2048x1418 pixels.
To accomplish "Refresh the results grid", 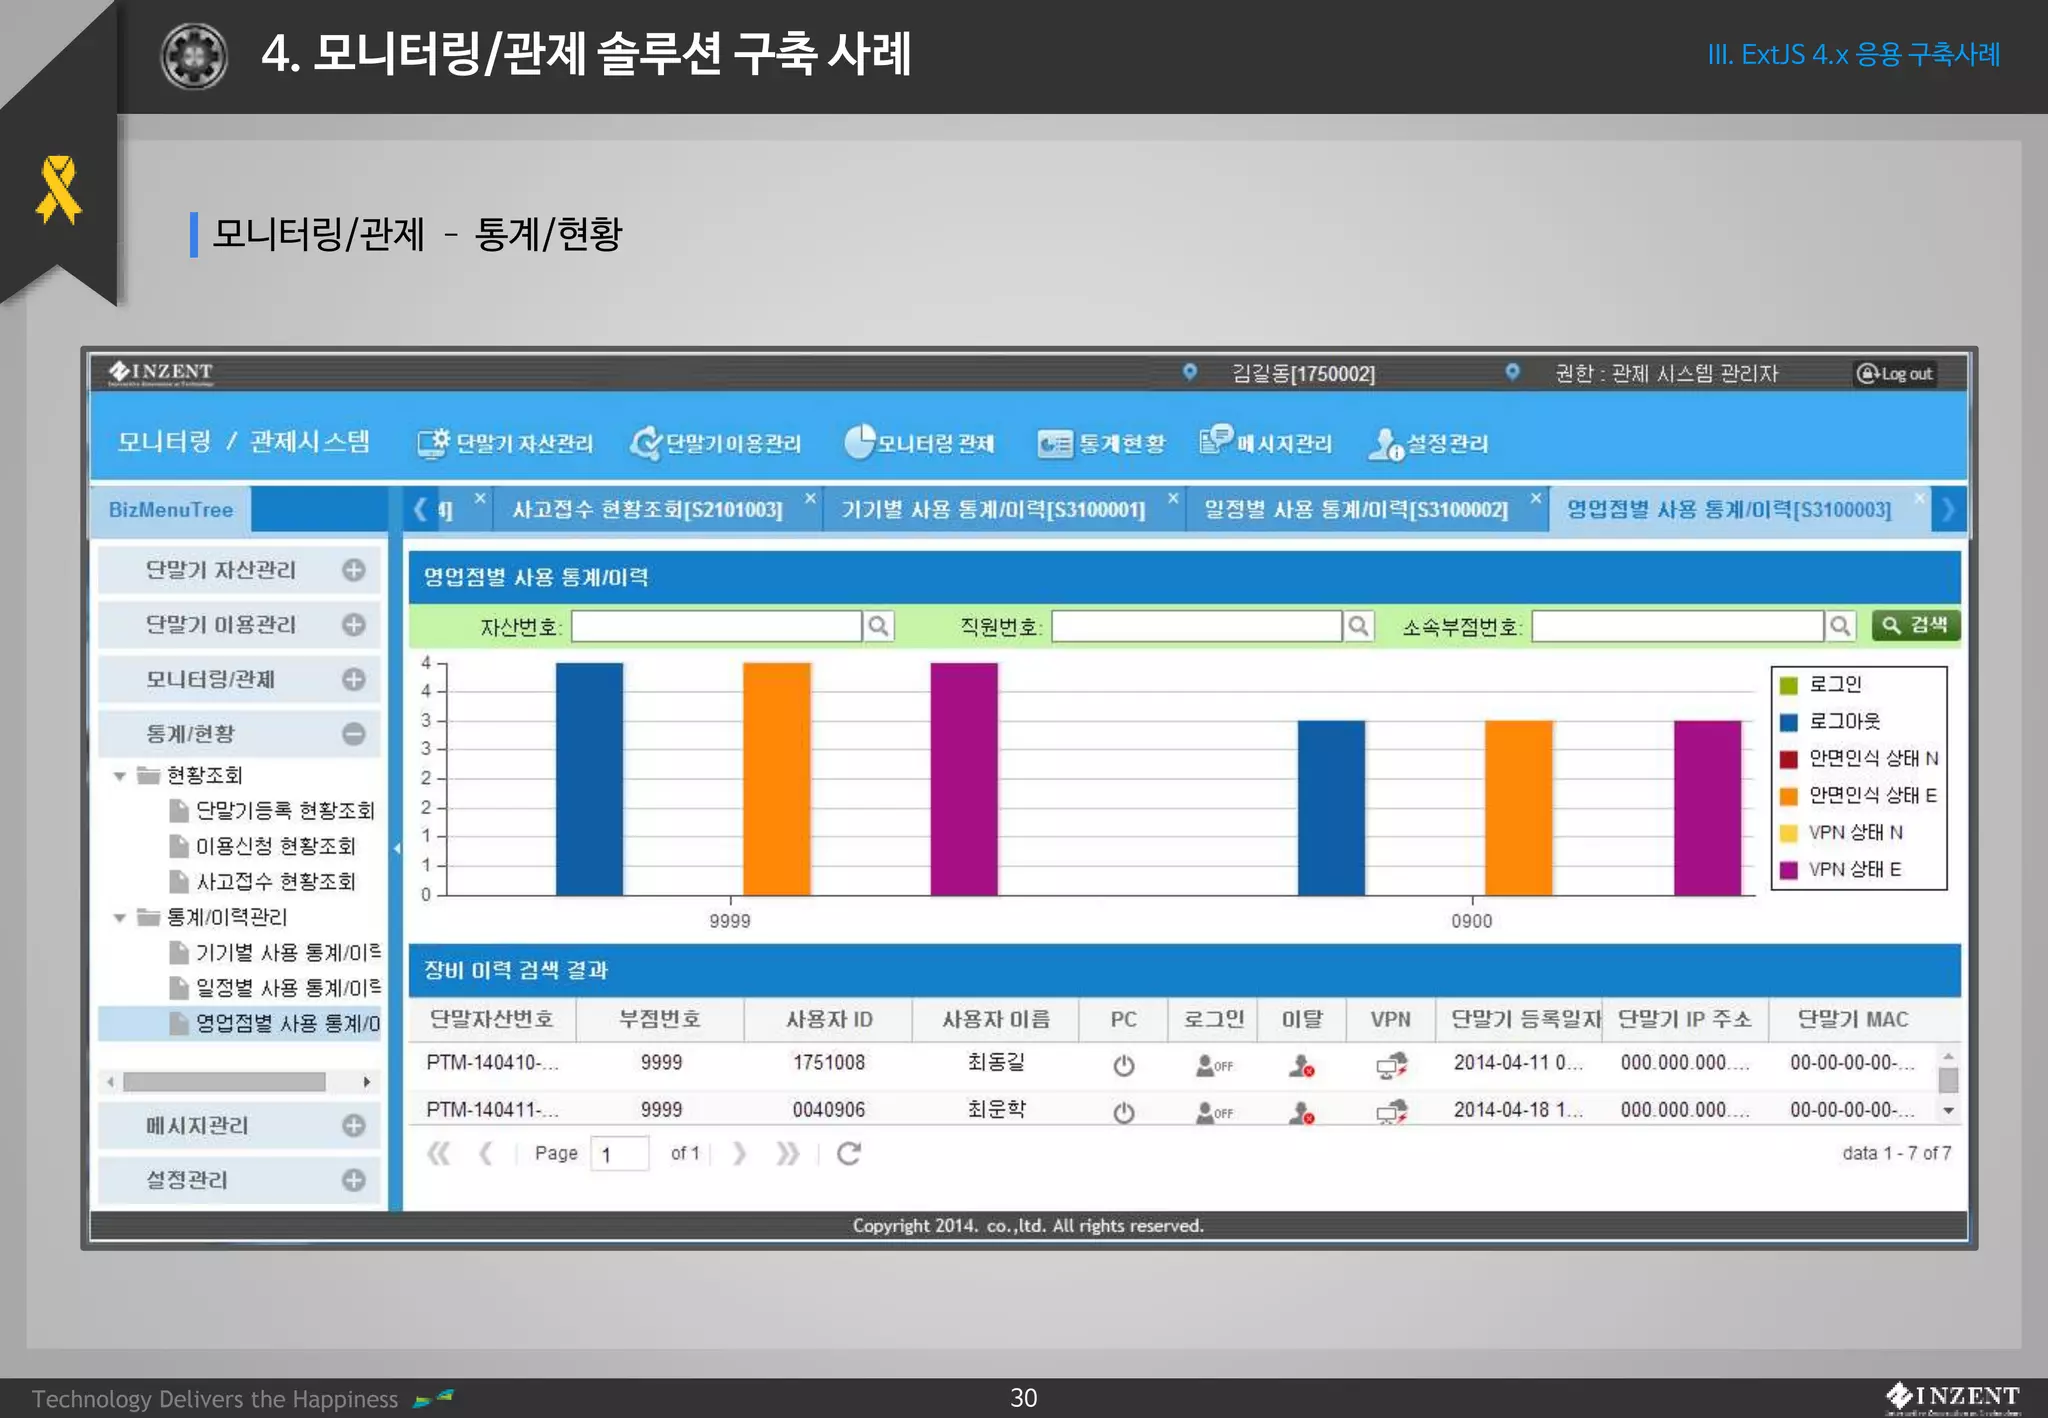I will (849, 1154).
